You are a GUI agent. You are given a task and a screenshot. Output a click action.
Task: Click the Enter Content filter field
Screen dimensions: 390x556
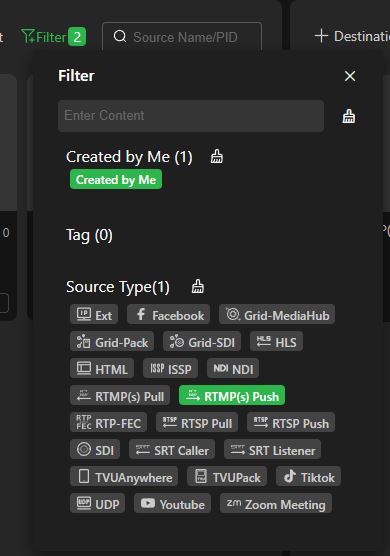pos(191,116)
